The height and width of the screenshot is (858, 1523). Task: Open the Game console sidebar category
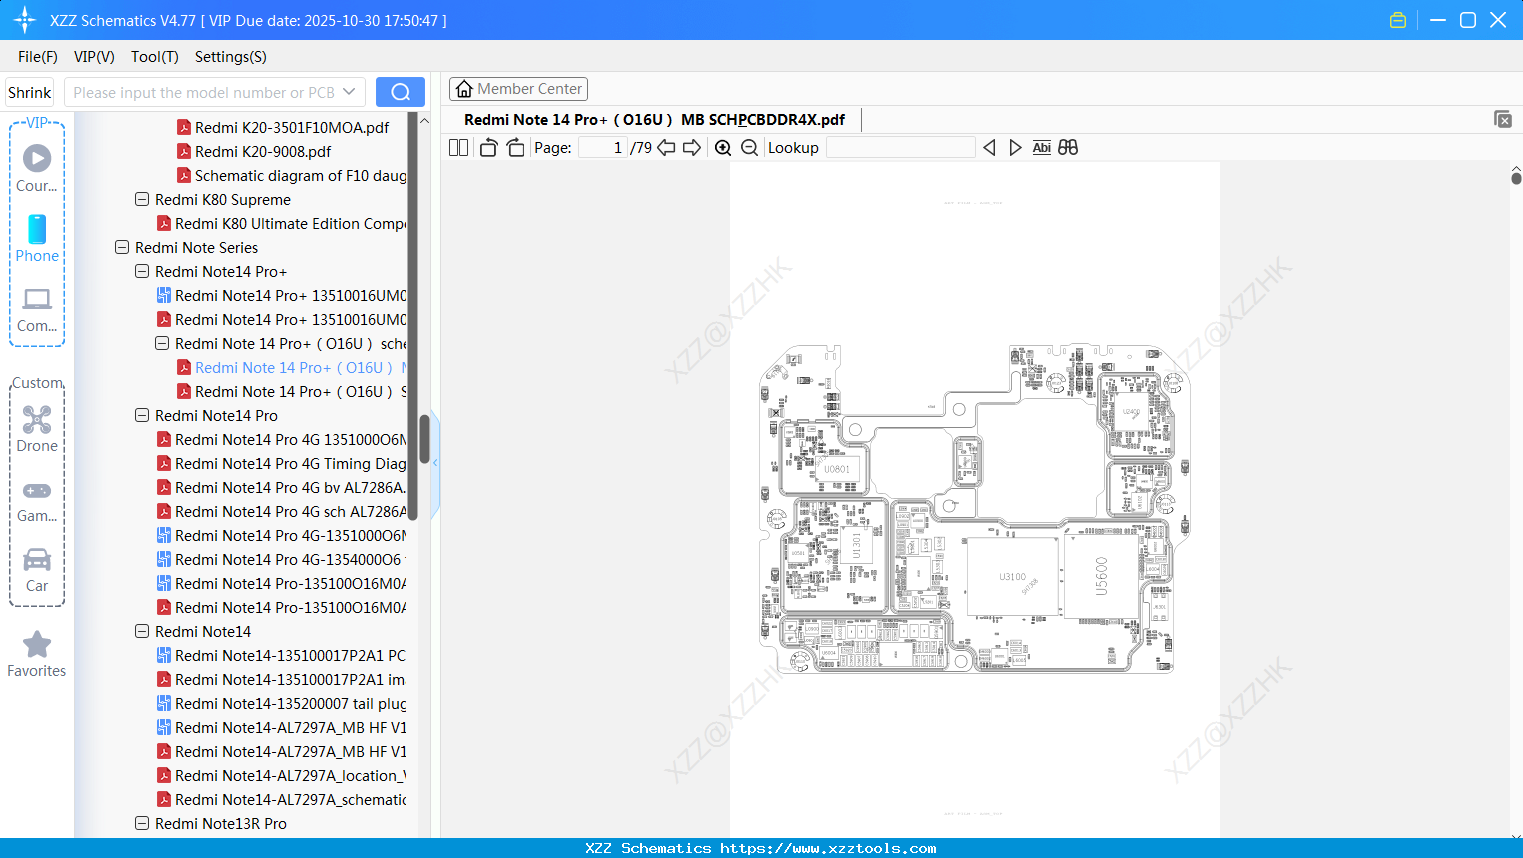point(37,500)
